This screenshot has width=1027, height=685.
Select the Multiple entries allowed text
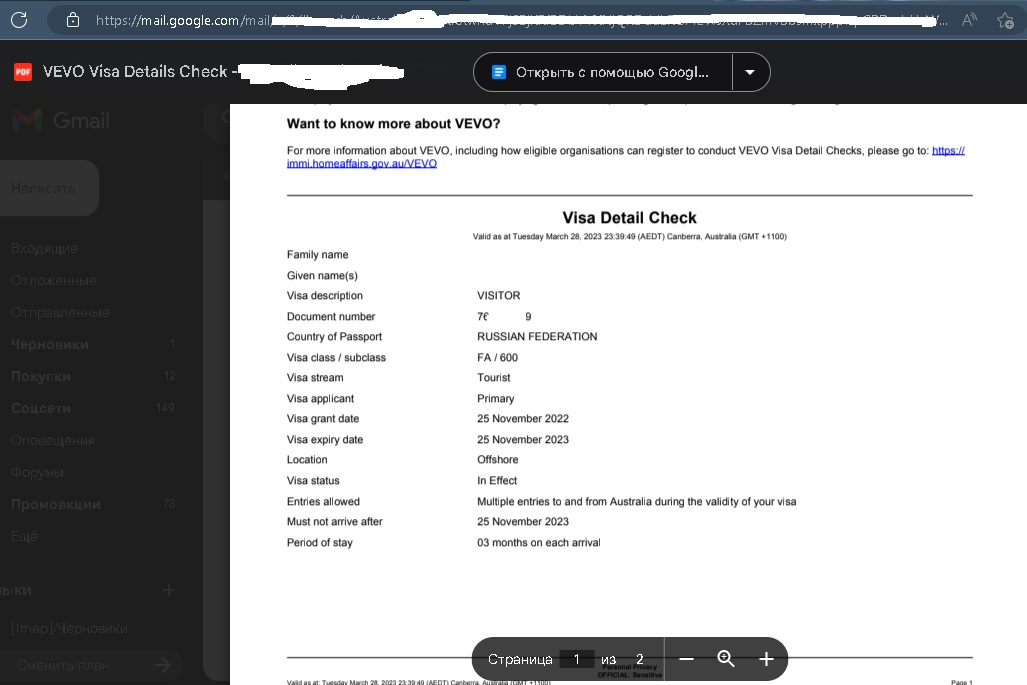[x=637, y=502]
